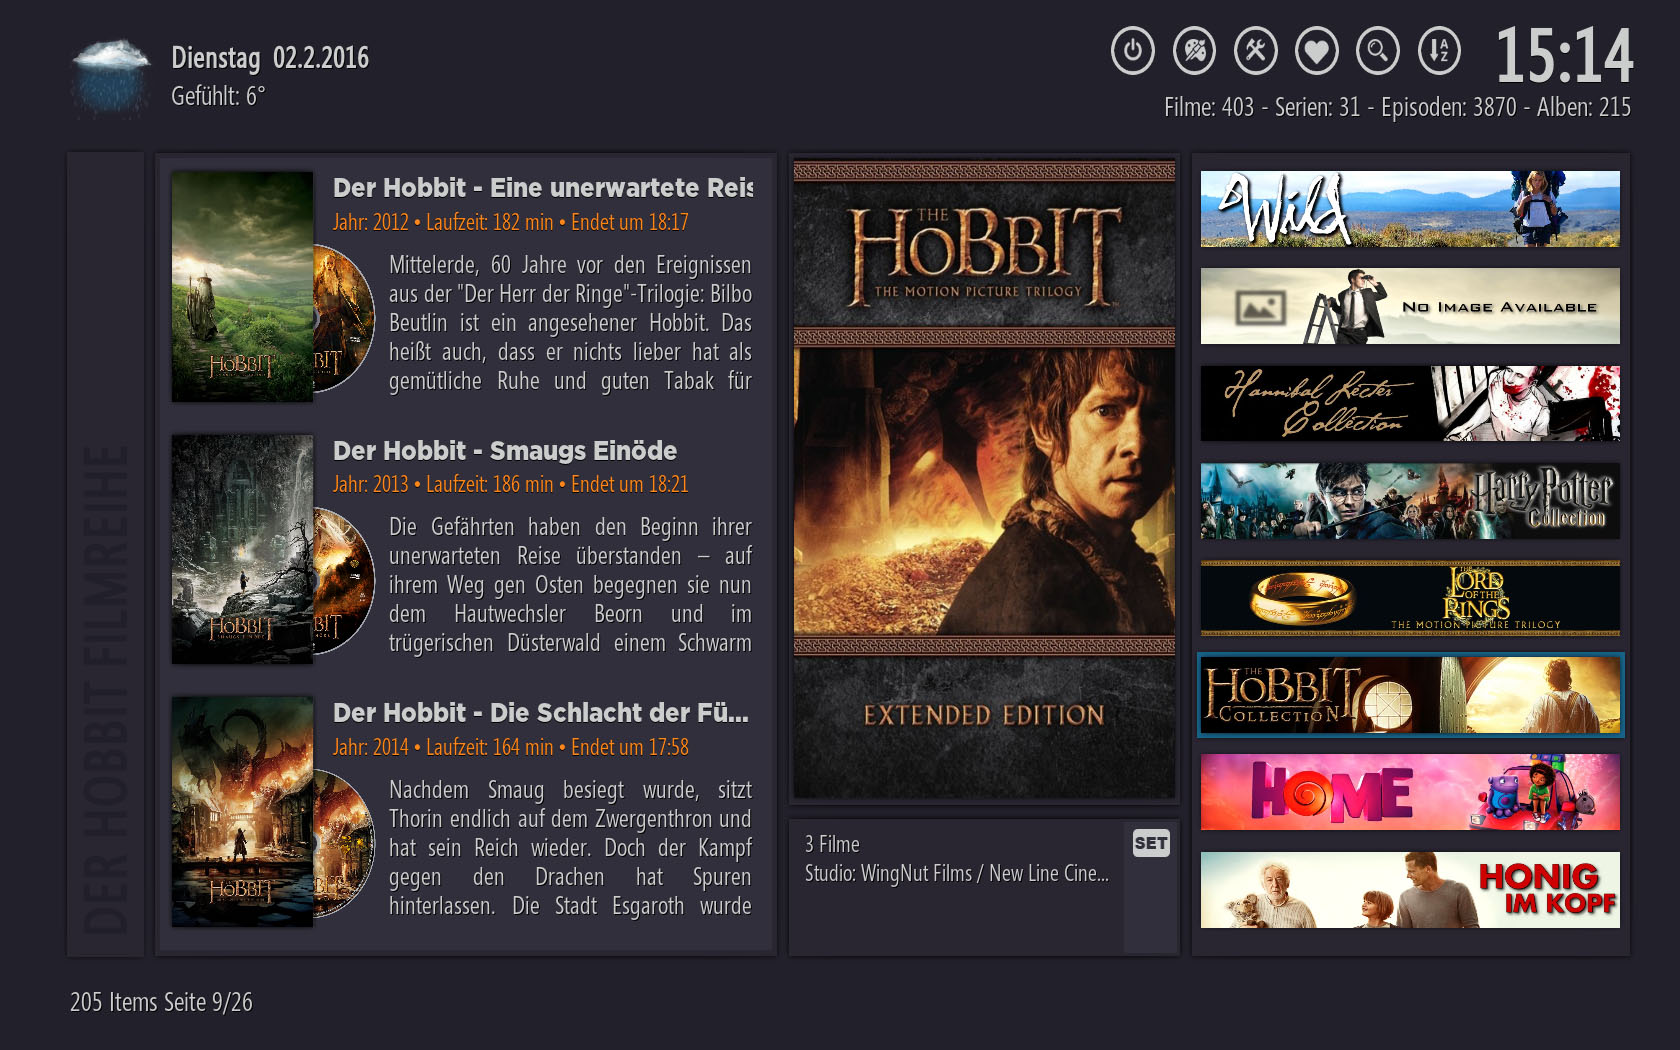Click the Smaugs Einöde poster thumbnail

tap(243, 549)
